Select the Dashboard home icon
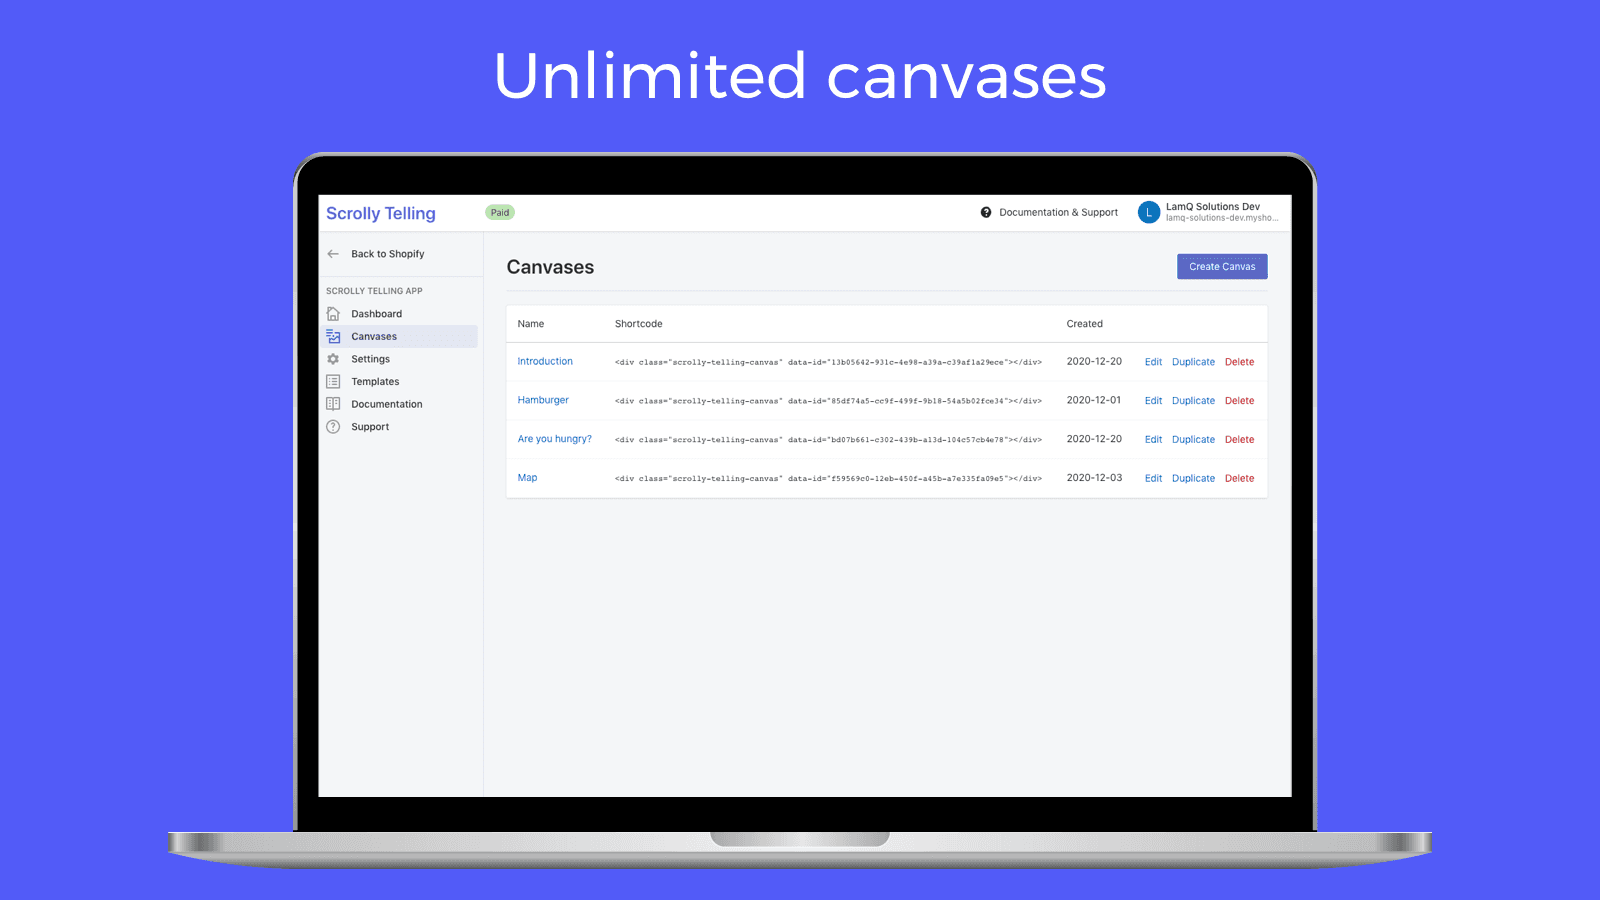 tap(333, 313)
